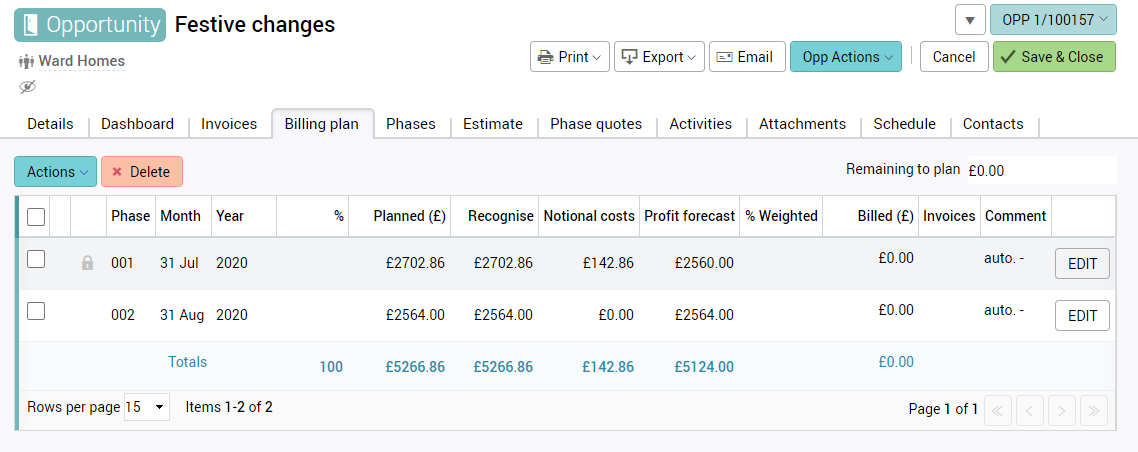The height and width of the screenshot is (452, 1138).
Task: Click the hidden-eye visibility icon
Action: (x=27, y=87)
